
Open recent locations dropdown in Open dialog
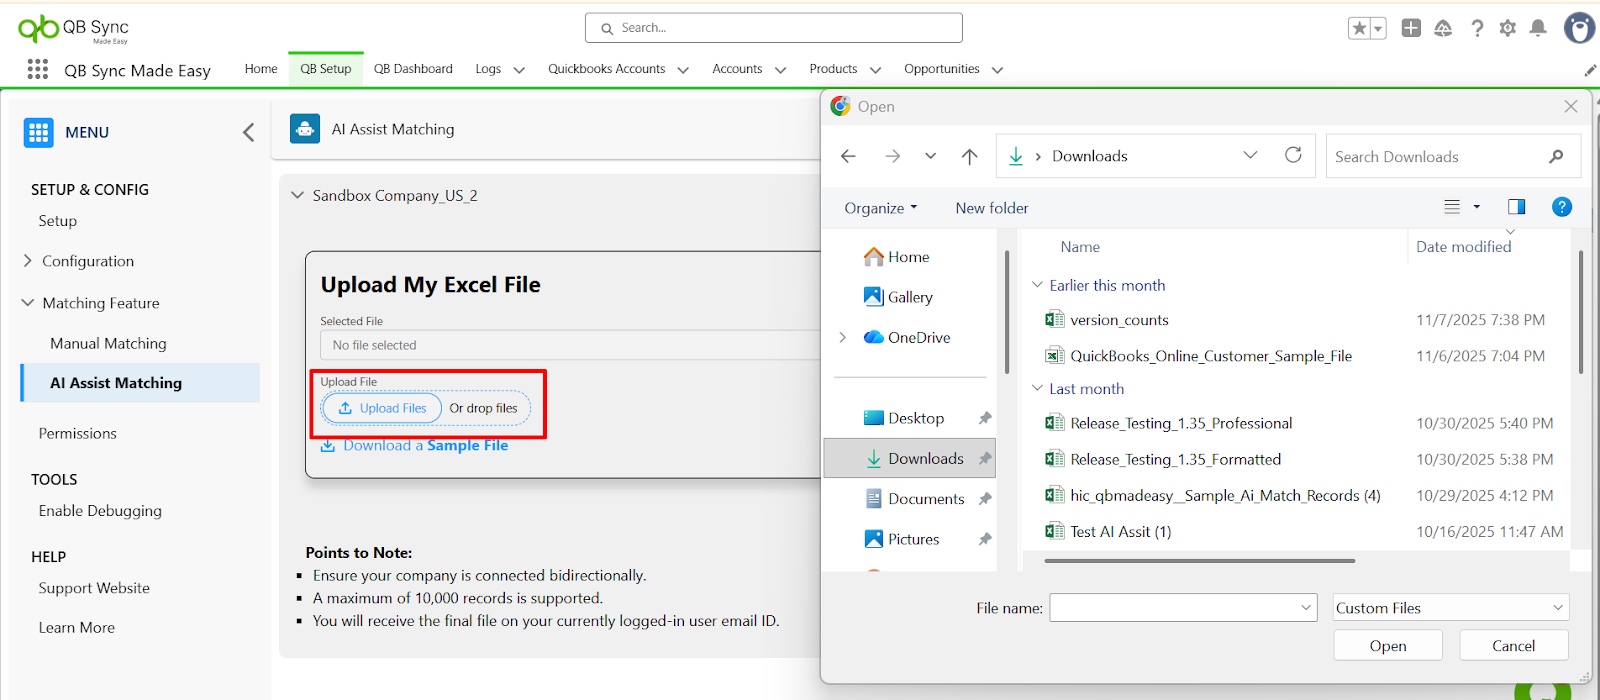tap(930, 156)
